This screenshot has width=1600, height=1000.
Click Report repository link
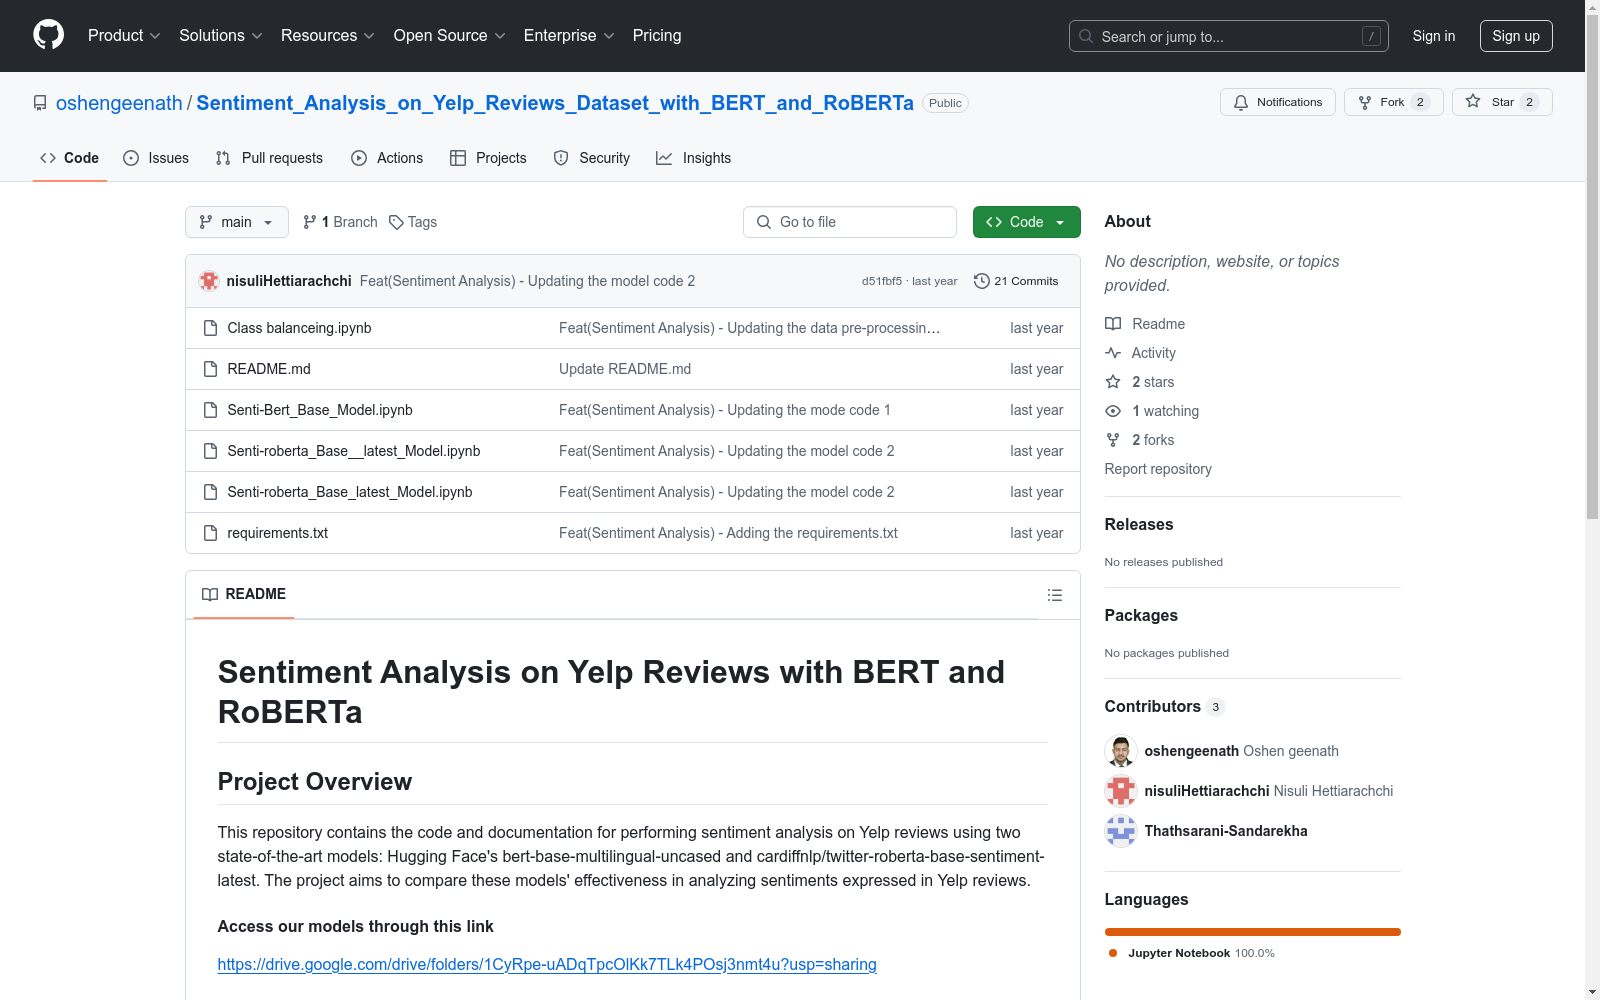[1158, 469]
